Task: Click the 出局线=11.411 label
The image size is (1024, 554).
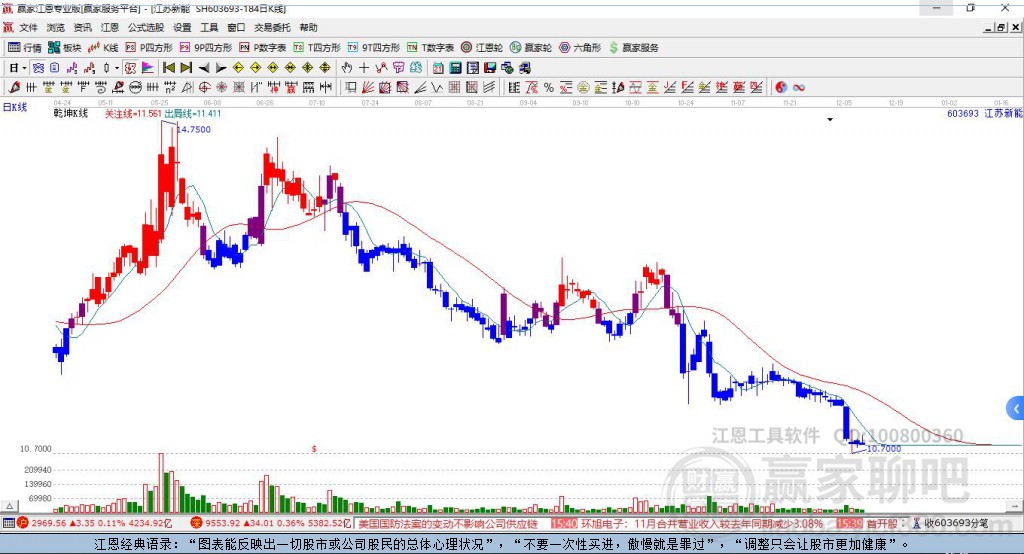Action: (193, 114)
